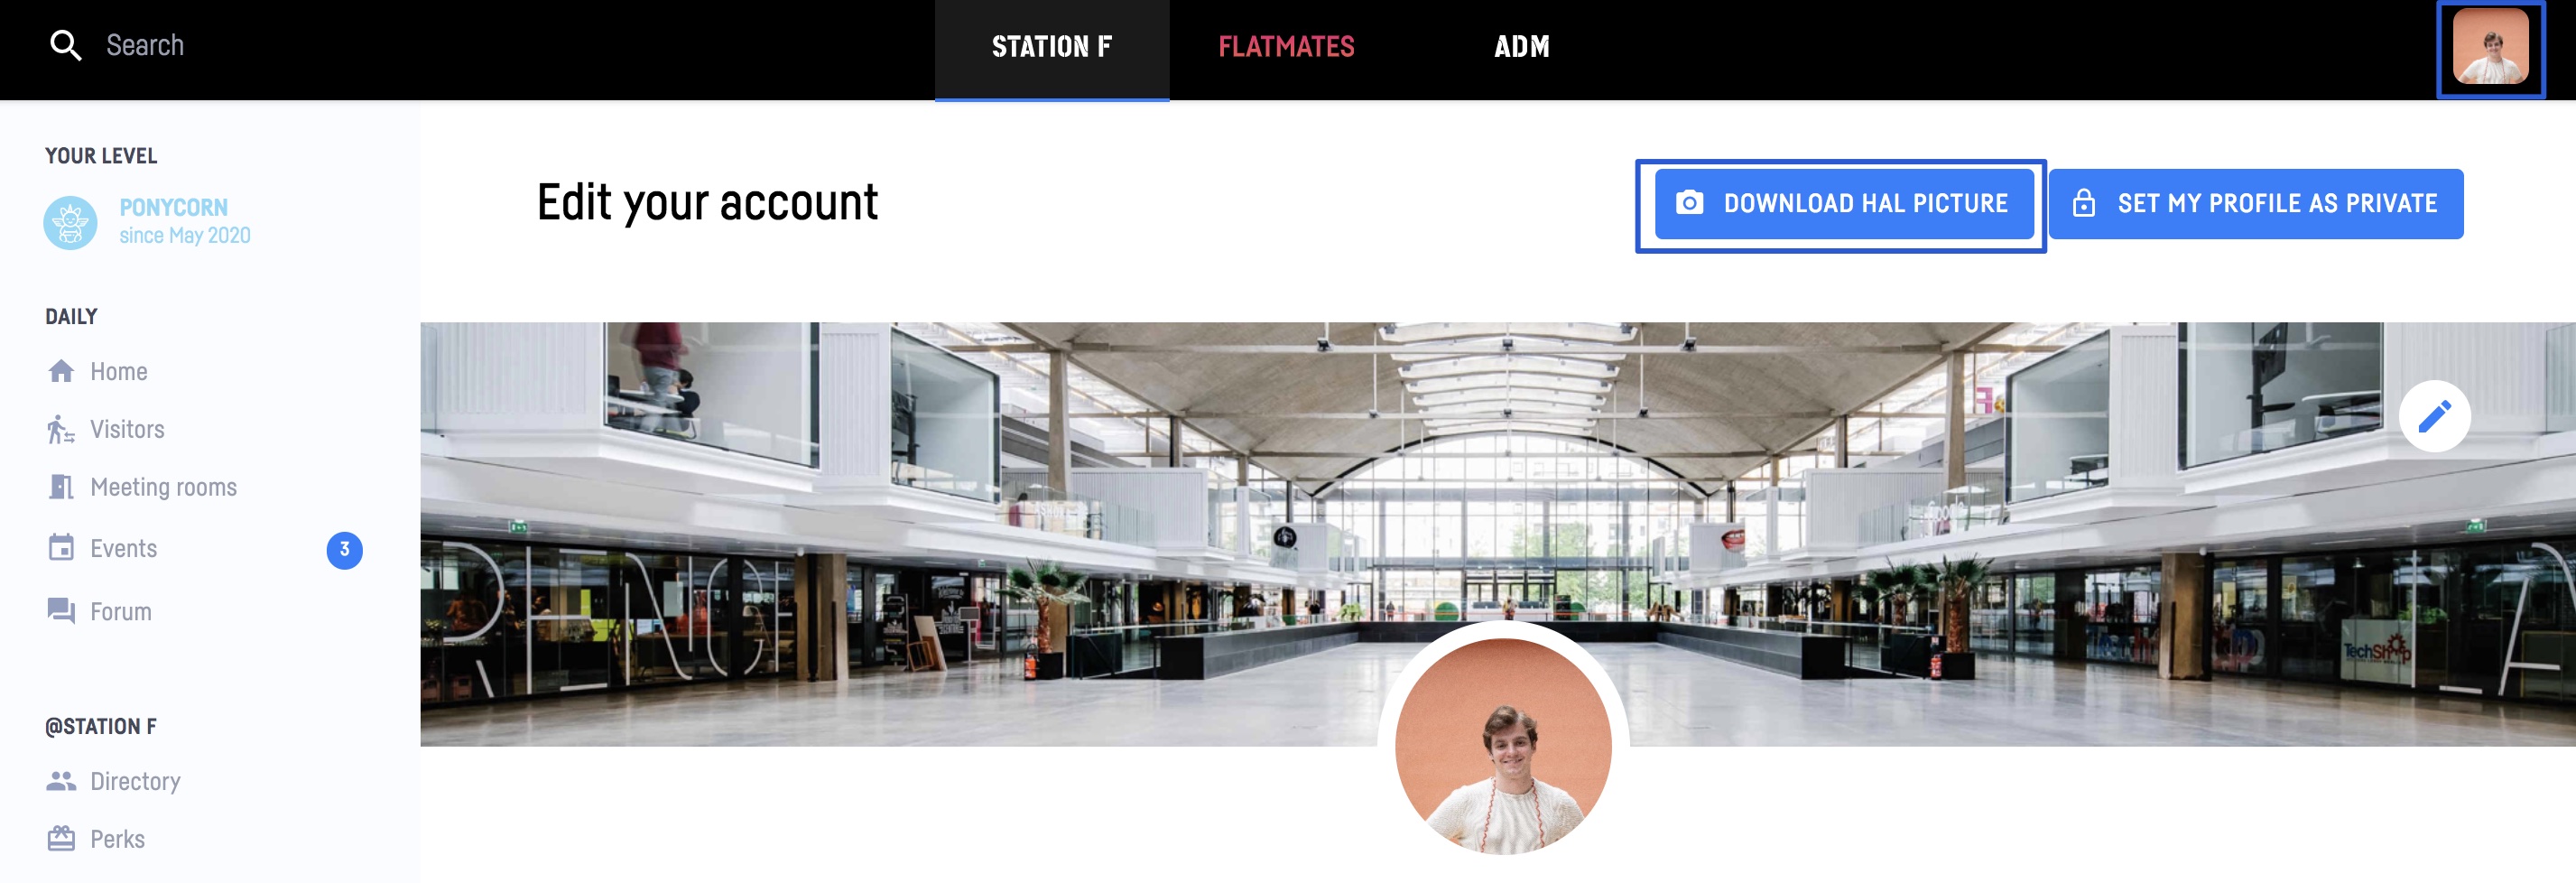Screen dimensions: 2576x883
Task: Switch to the STATION F tab
Action: 1051,47
